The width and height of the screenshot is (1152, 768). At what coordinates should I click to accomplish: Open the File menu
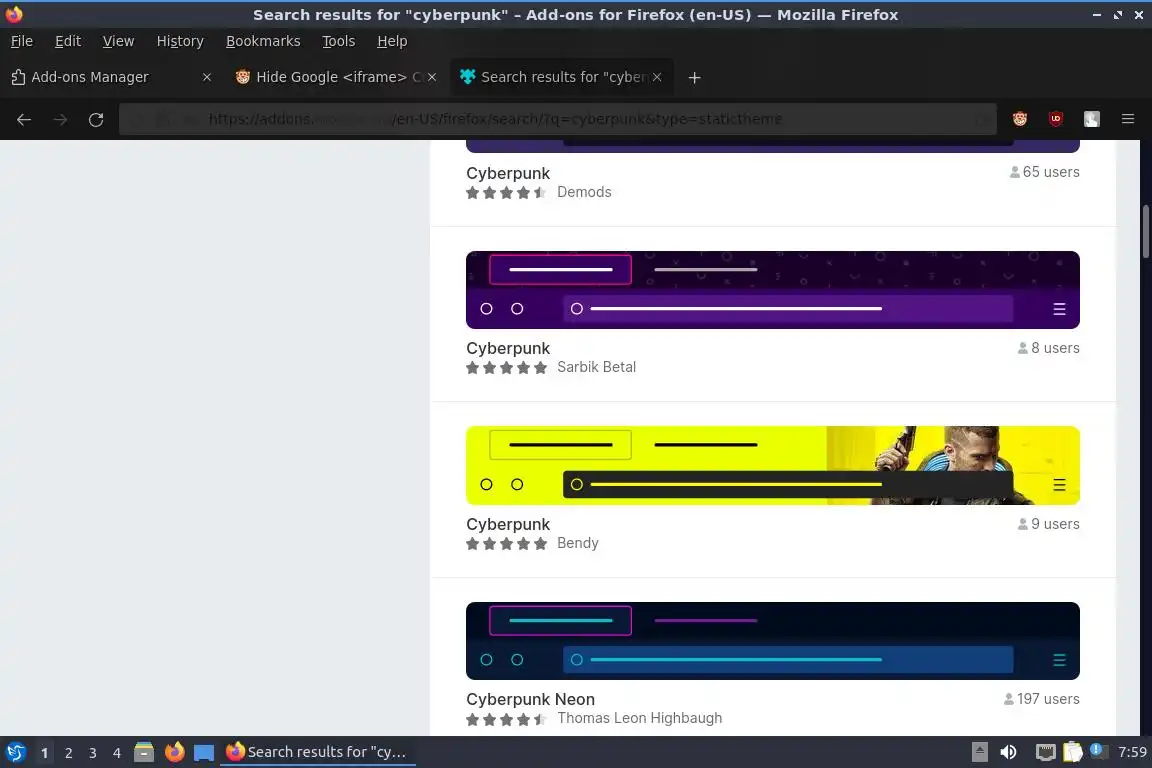pyautogui.click(x=22, y=41)
